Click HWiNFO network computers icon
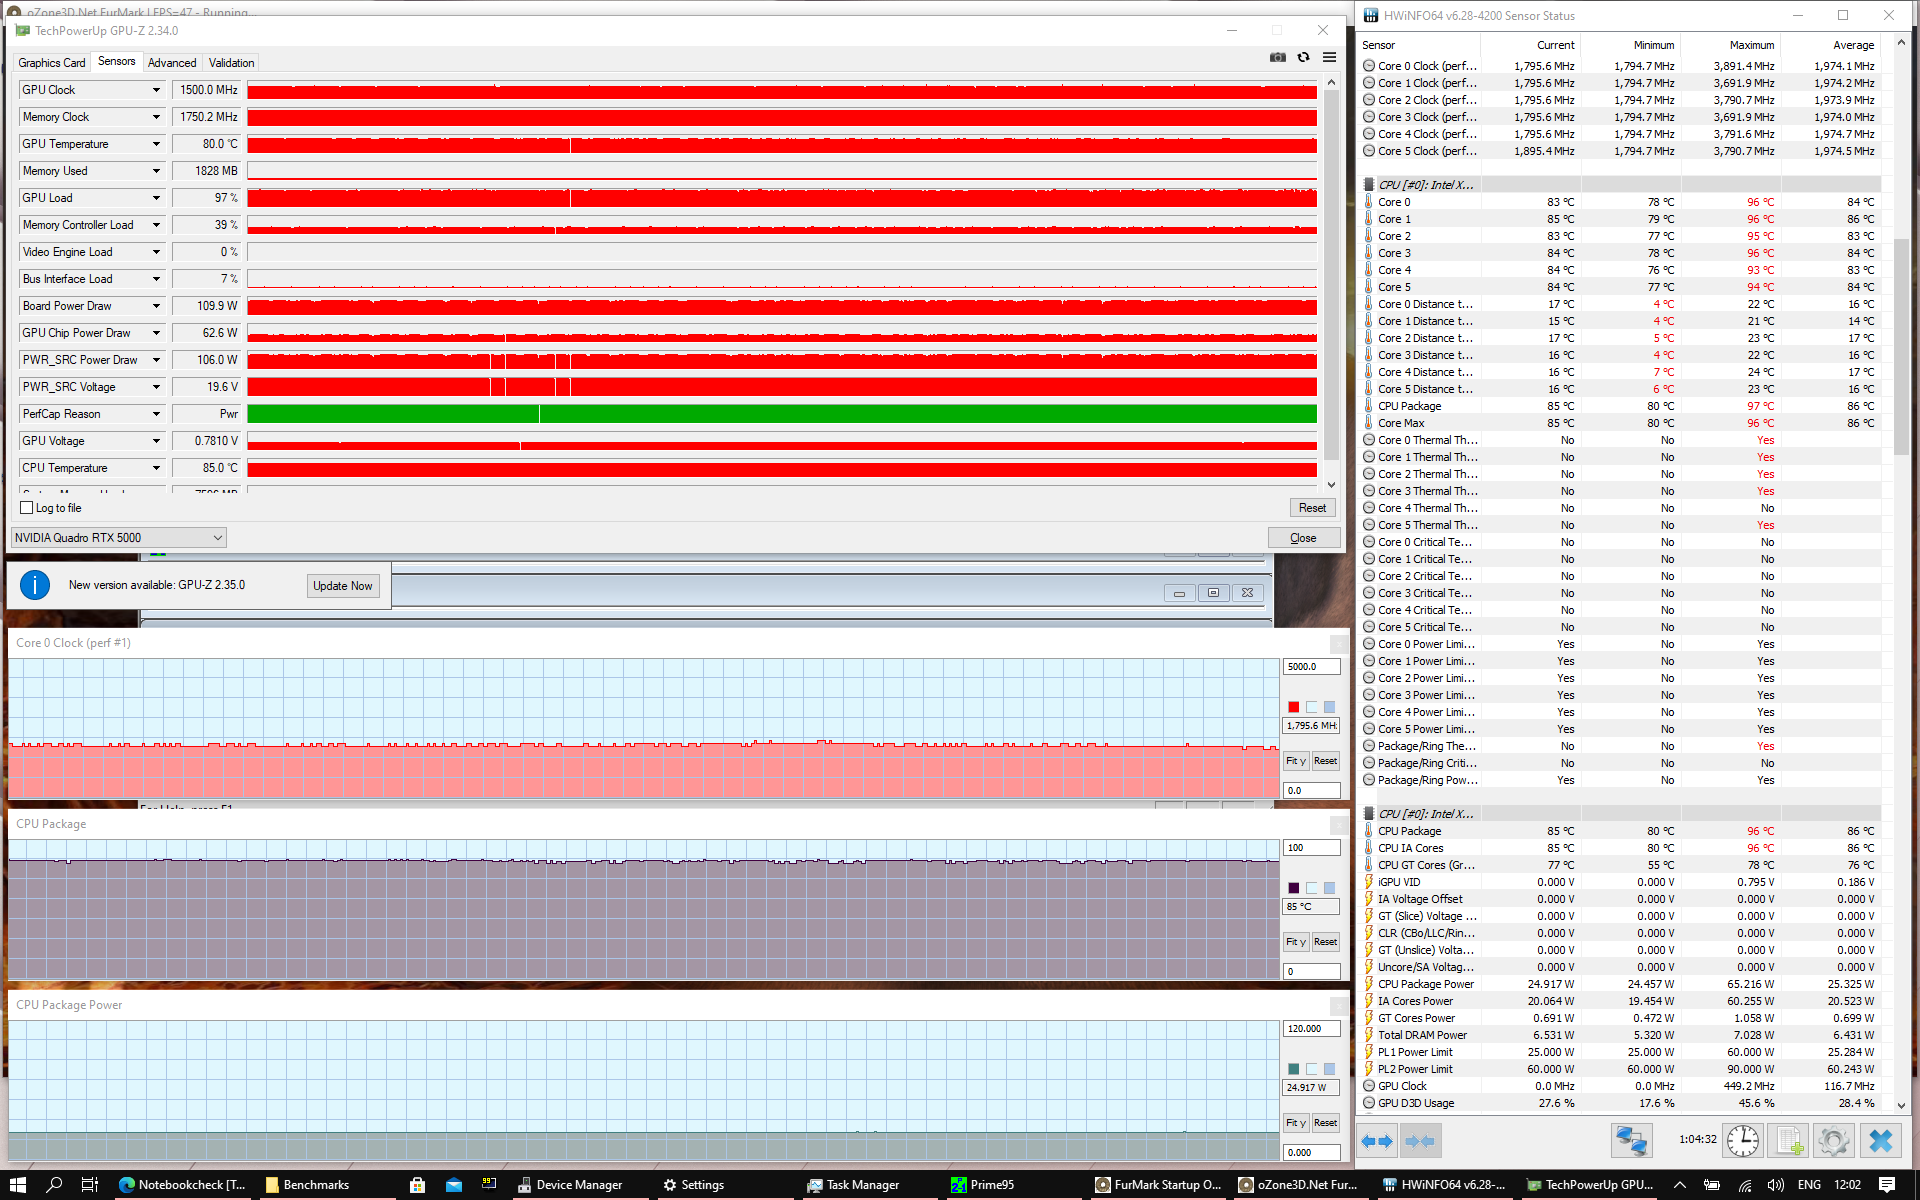The height and width of the screenshot is (1200, 1920). [x=1631, y=1140]
